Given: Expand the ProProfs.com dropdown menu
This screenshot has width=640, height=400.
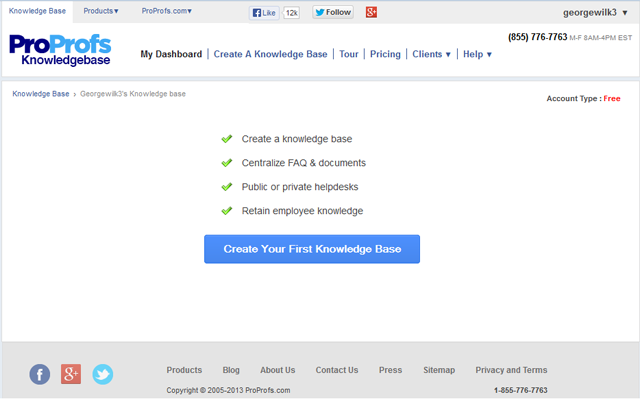Looking at the screenshot, I should click(167, 11).
